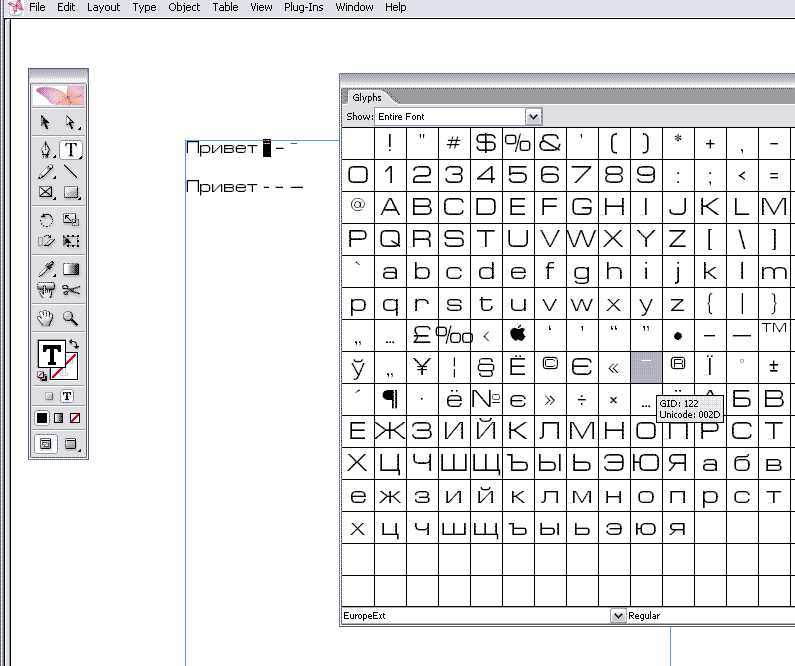The height and width of the screenshot is (666, 795).
Task: Click the Entire Font combo field
Action: [450, 117]
